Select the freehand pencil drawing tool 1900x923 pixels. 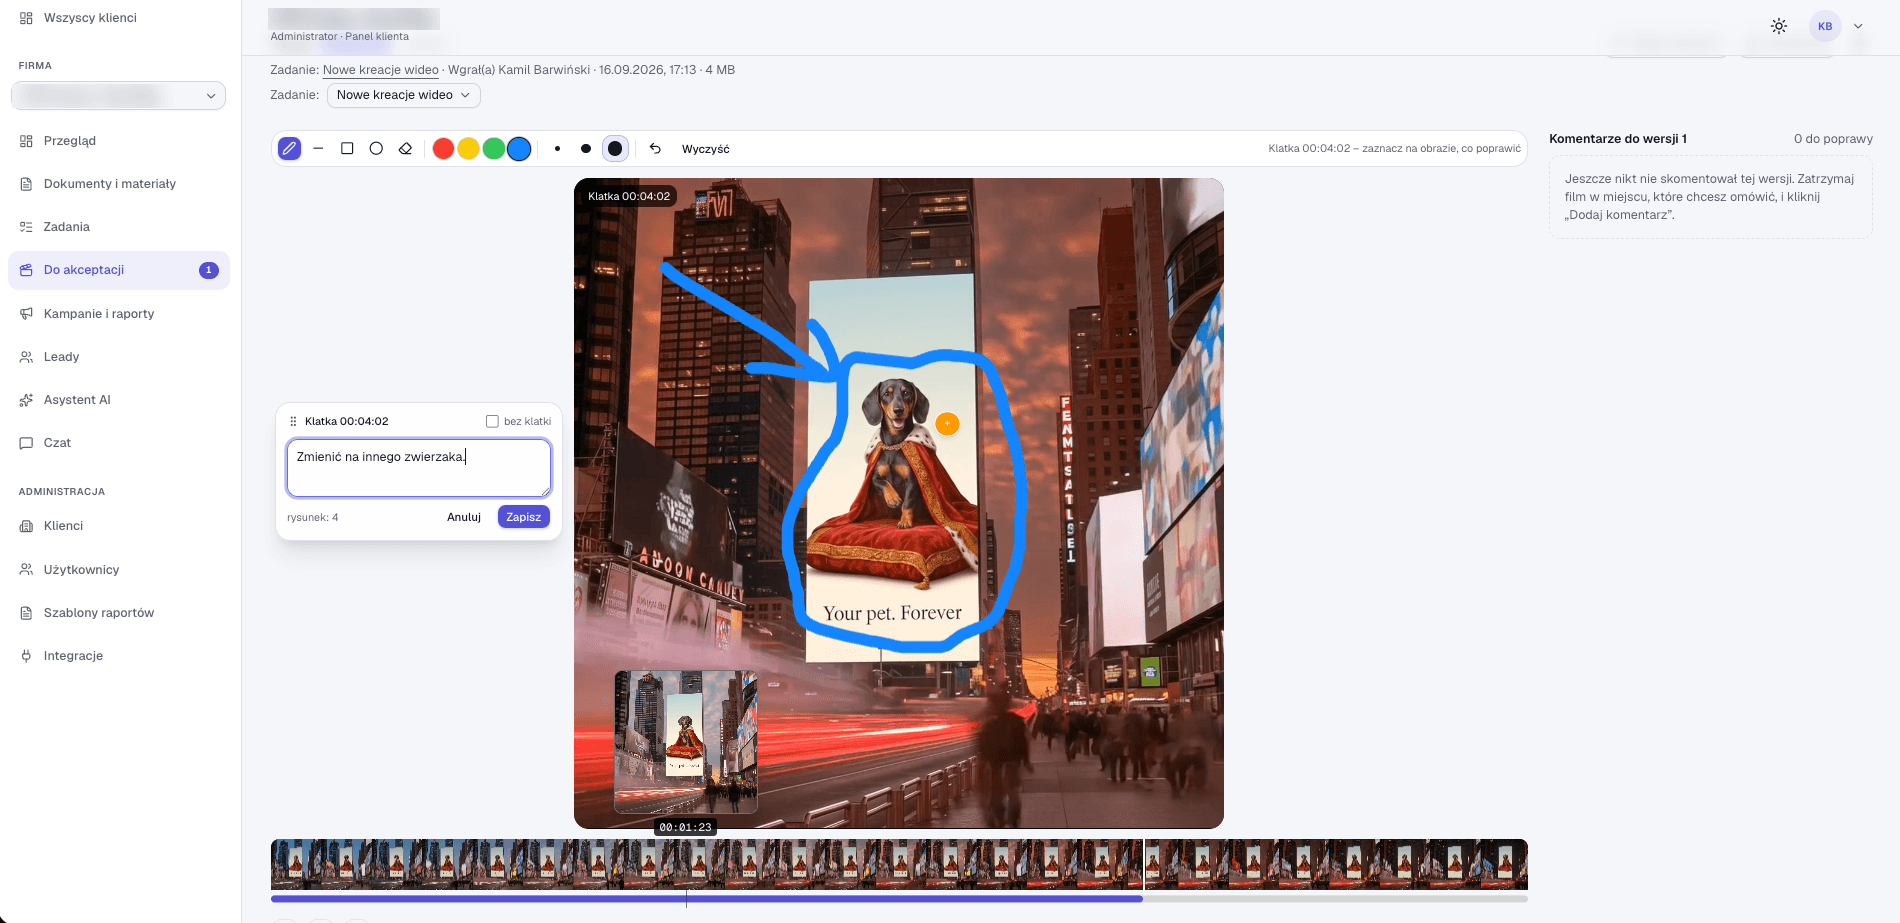click(289, 148)
